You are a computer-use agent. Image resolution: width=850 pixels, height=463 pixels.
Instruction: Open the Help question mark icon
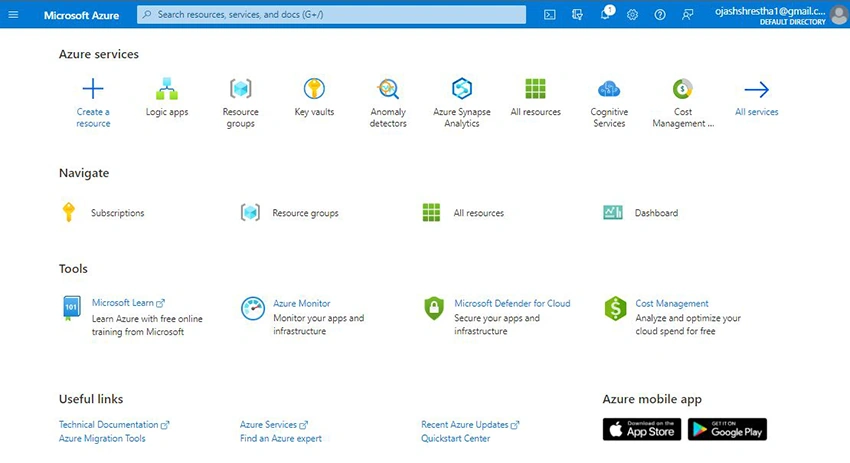click(x=660, y=15)
